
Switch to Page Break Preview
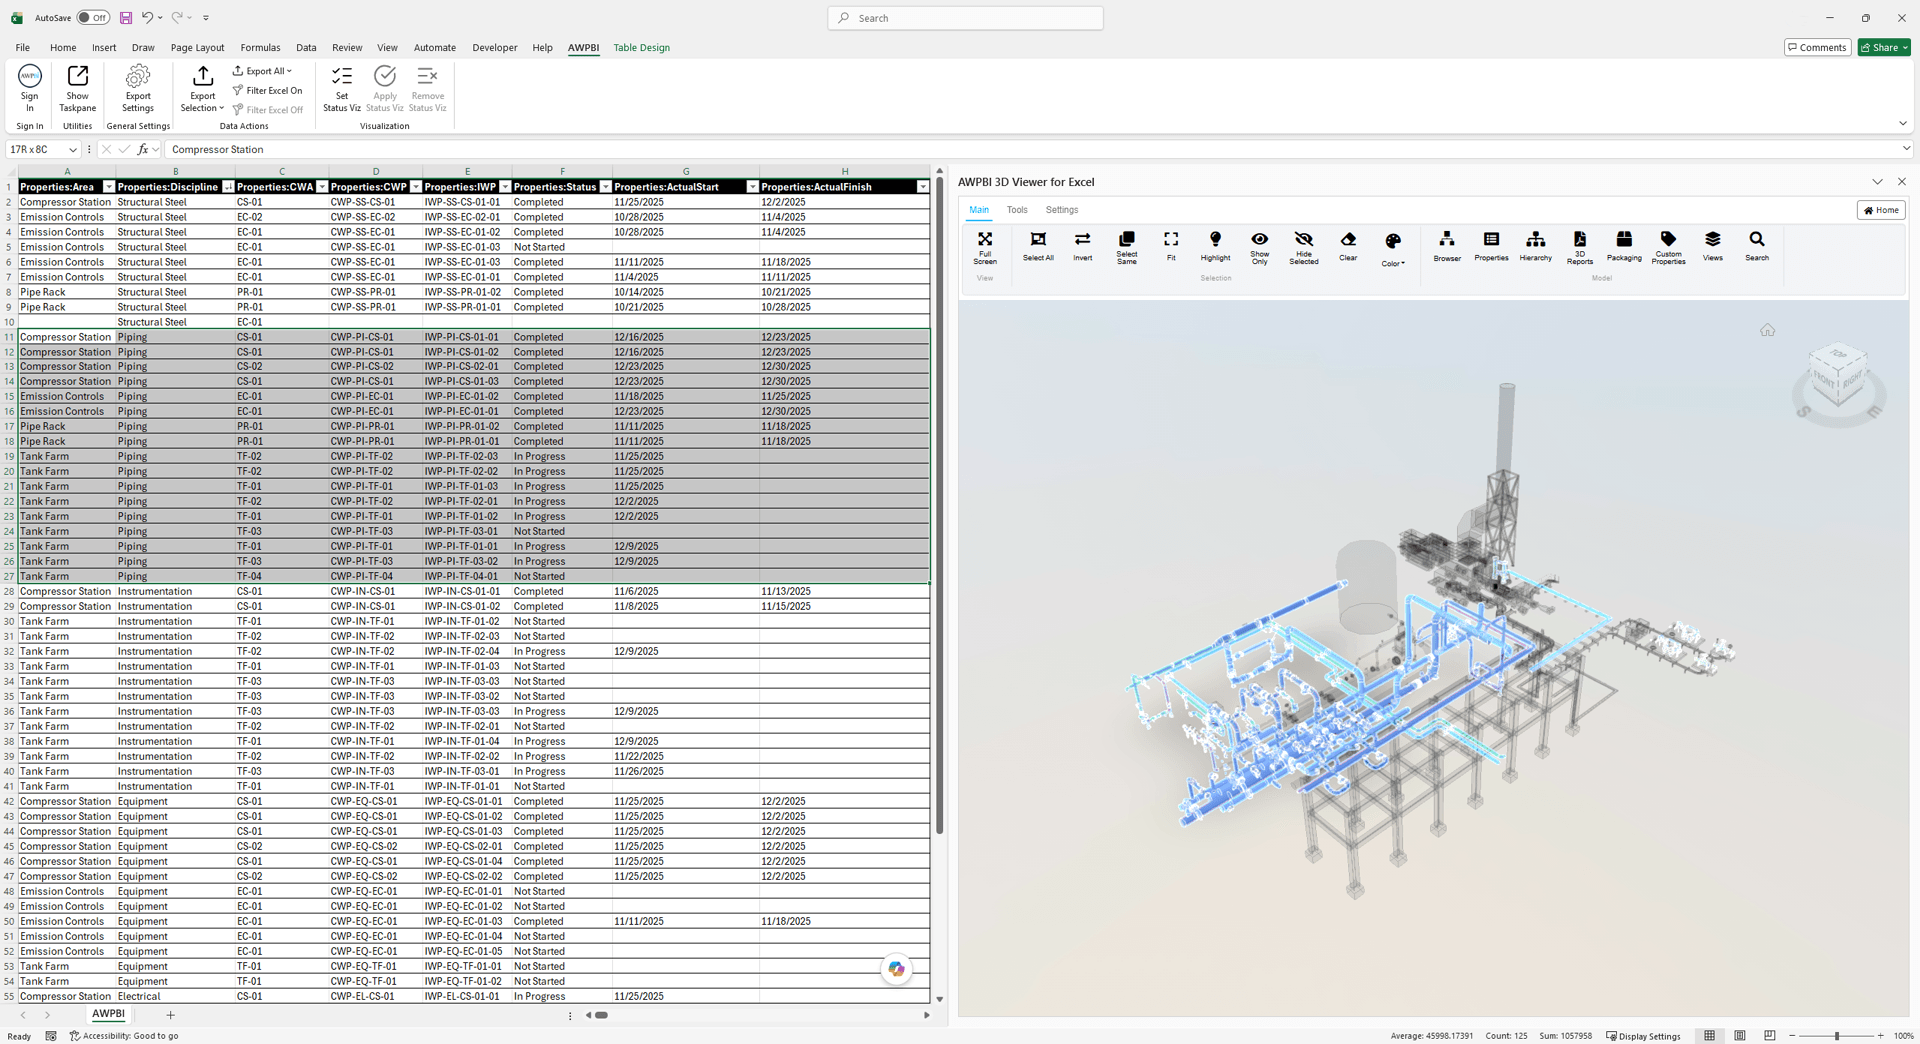click(1769, 1036)
